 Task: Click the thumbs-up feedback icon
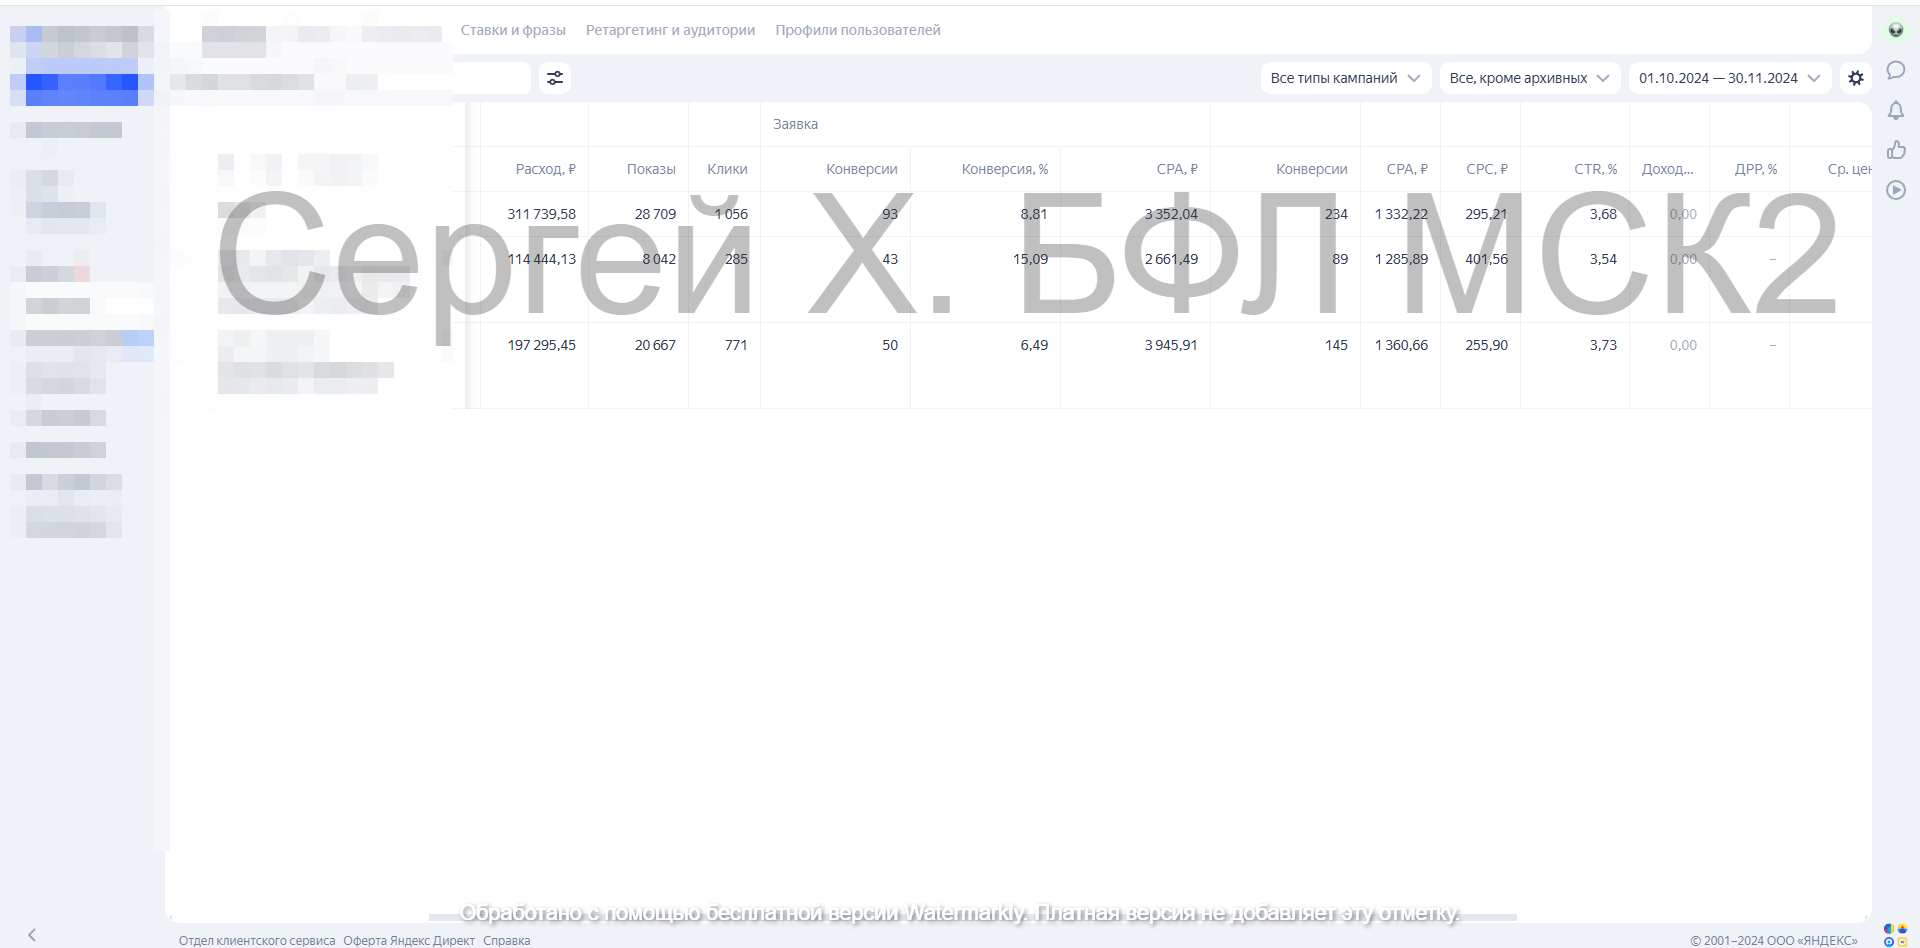[1896, 150]
